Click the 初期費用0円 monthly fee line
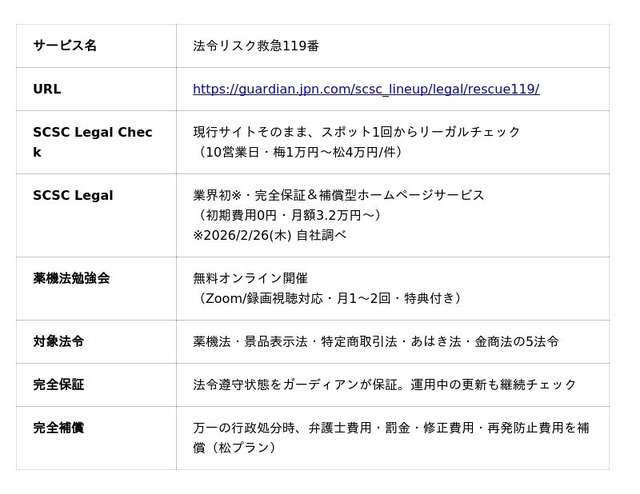The height and width of the screenshot is (494, 640). point(287,215)
